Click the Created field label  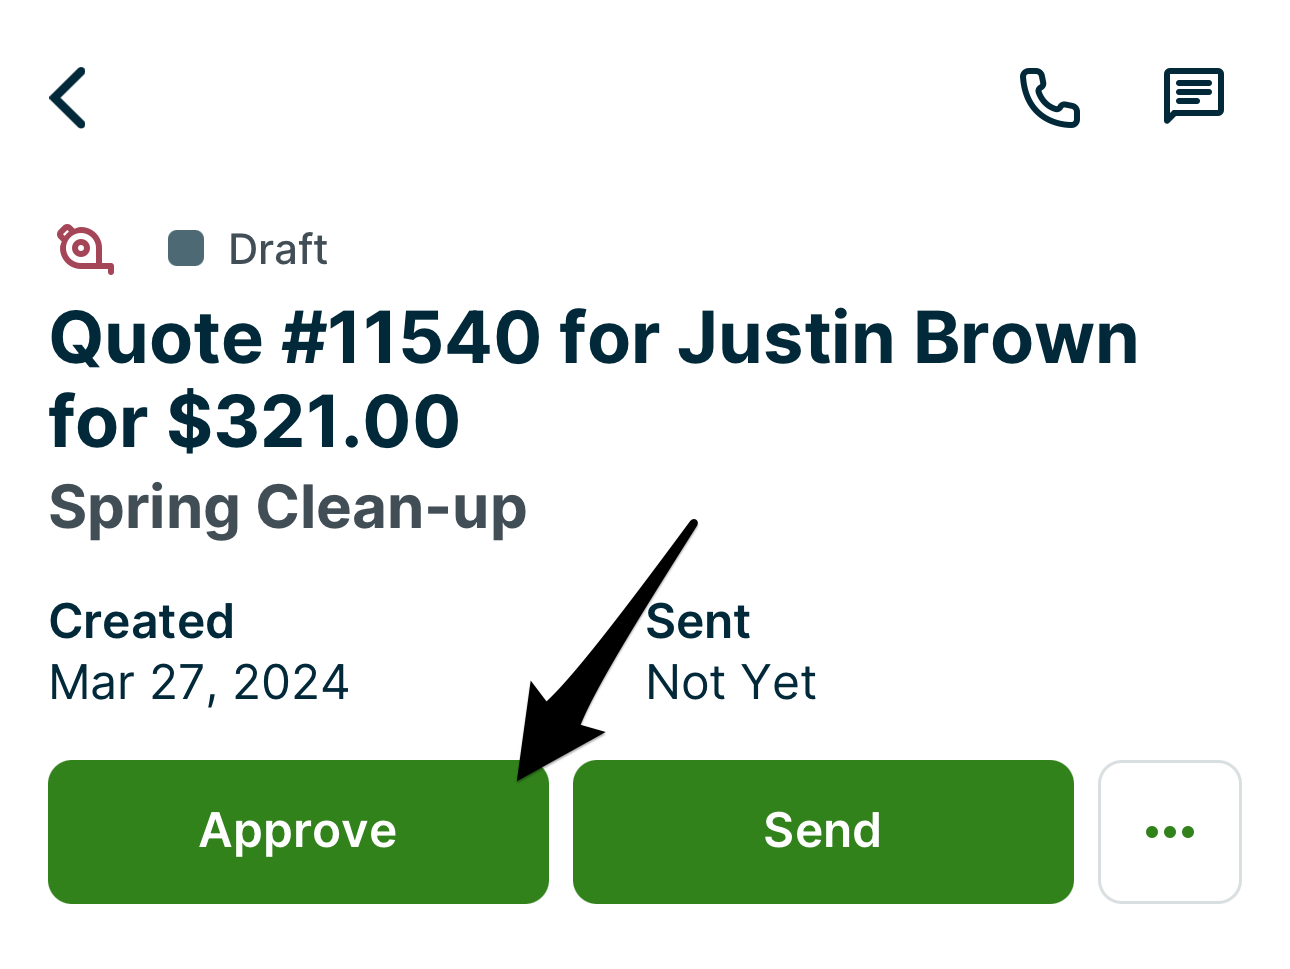pos(142,622)
